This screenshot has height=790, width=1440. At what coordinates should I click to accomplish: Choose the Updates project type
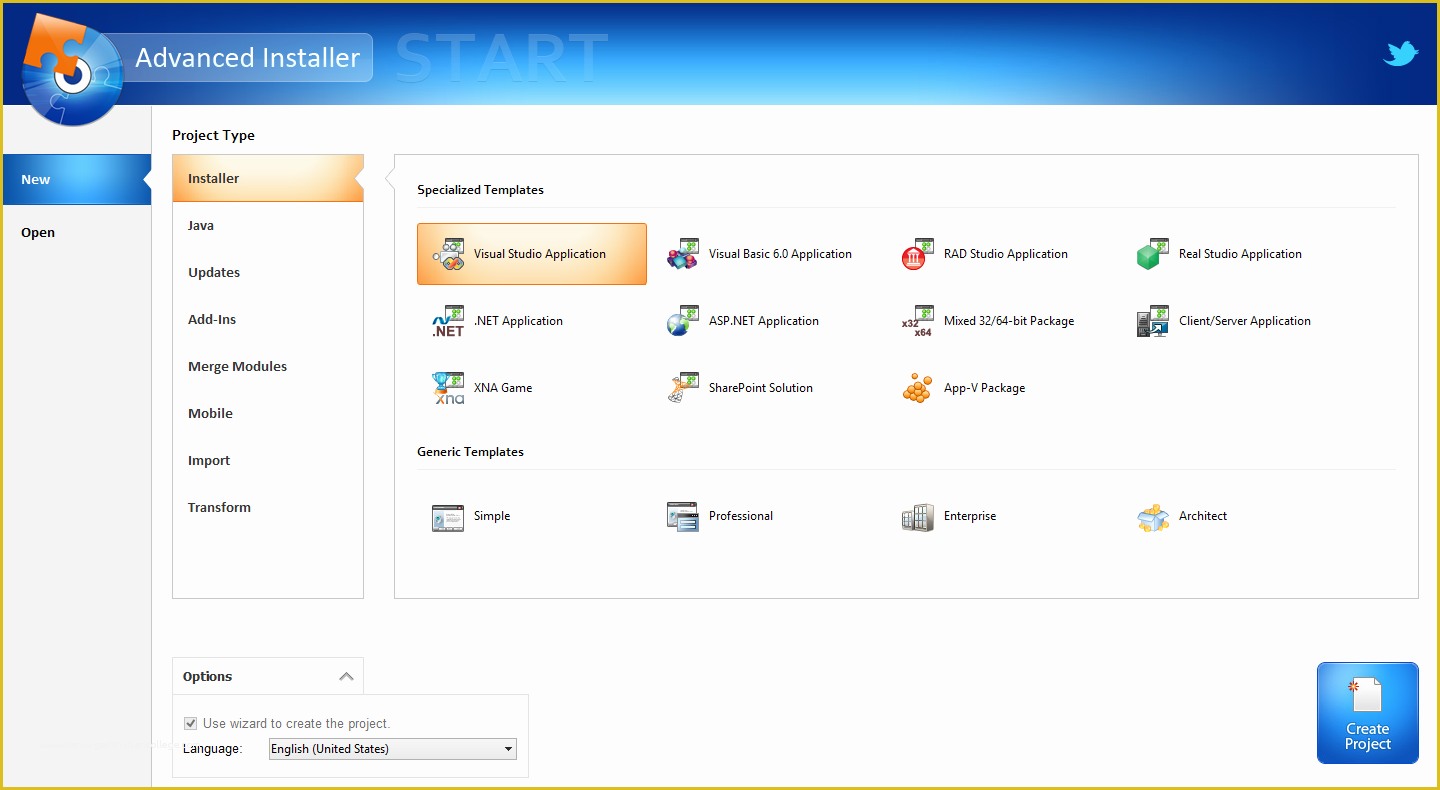pos(268,272)
